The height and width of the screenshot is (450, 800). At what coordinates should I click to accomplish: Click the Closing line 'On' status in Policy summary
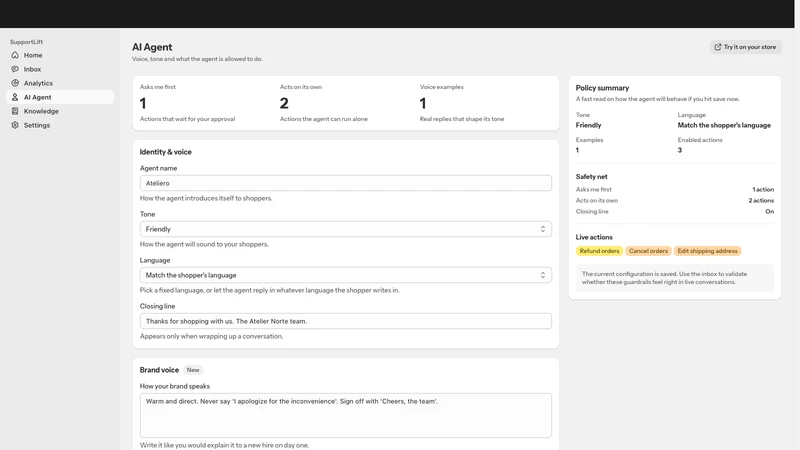click(769, 211)
